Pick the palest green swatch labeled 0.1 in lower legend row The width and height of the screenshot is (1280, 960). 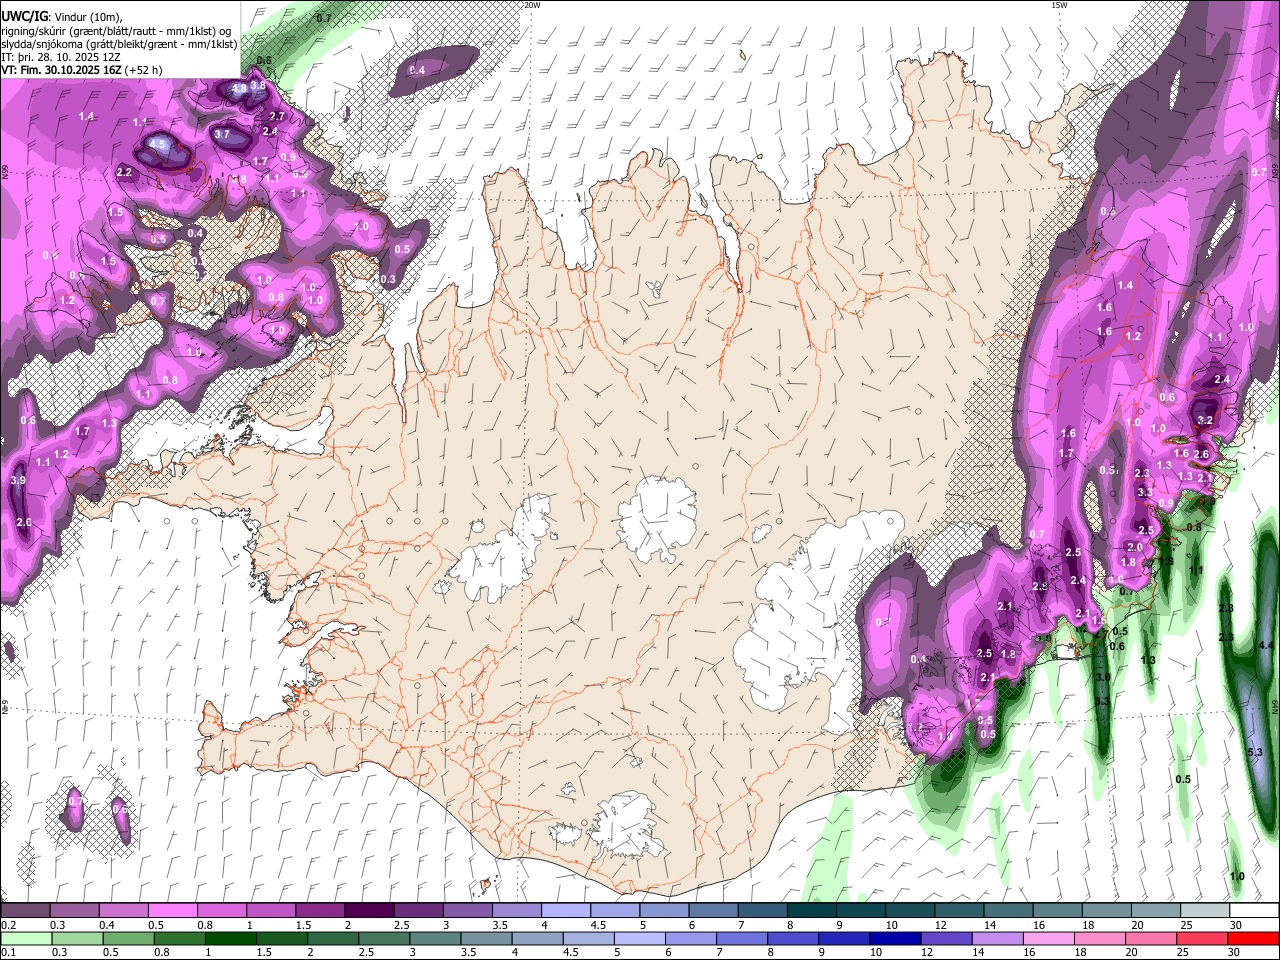pyautogui.click(x=25, y=938)
